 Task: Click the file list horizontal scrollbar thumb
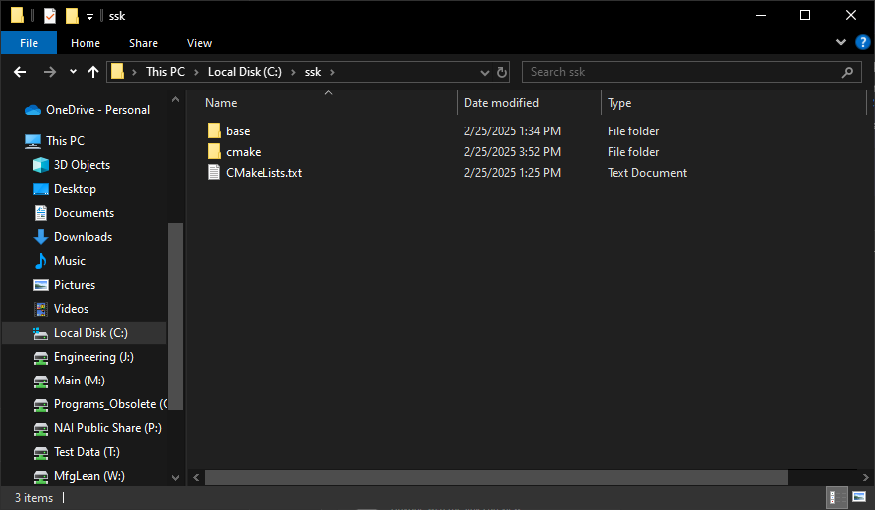click(496, 478)
